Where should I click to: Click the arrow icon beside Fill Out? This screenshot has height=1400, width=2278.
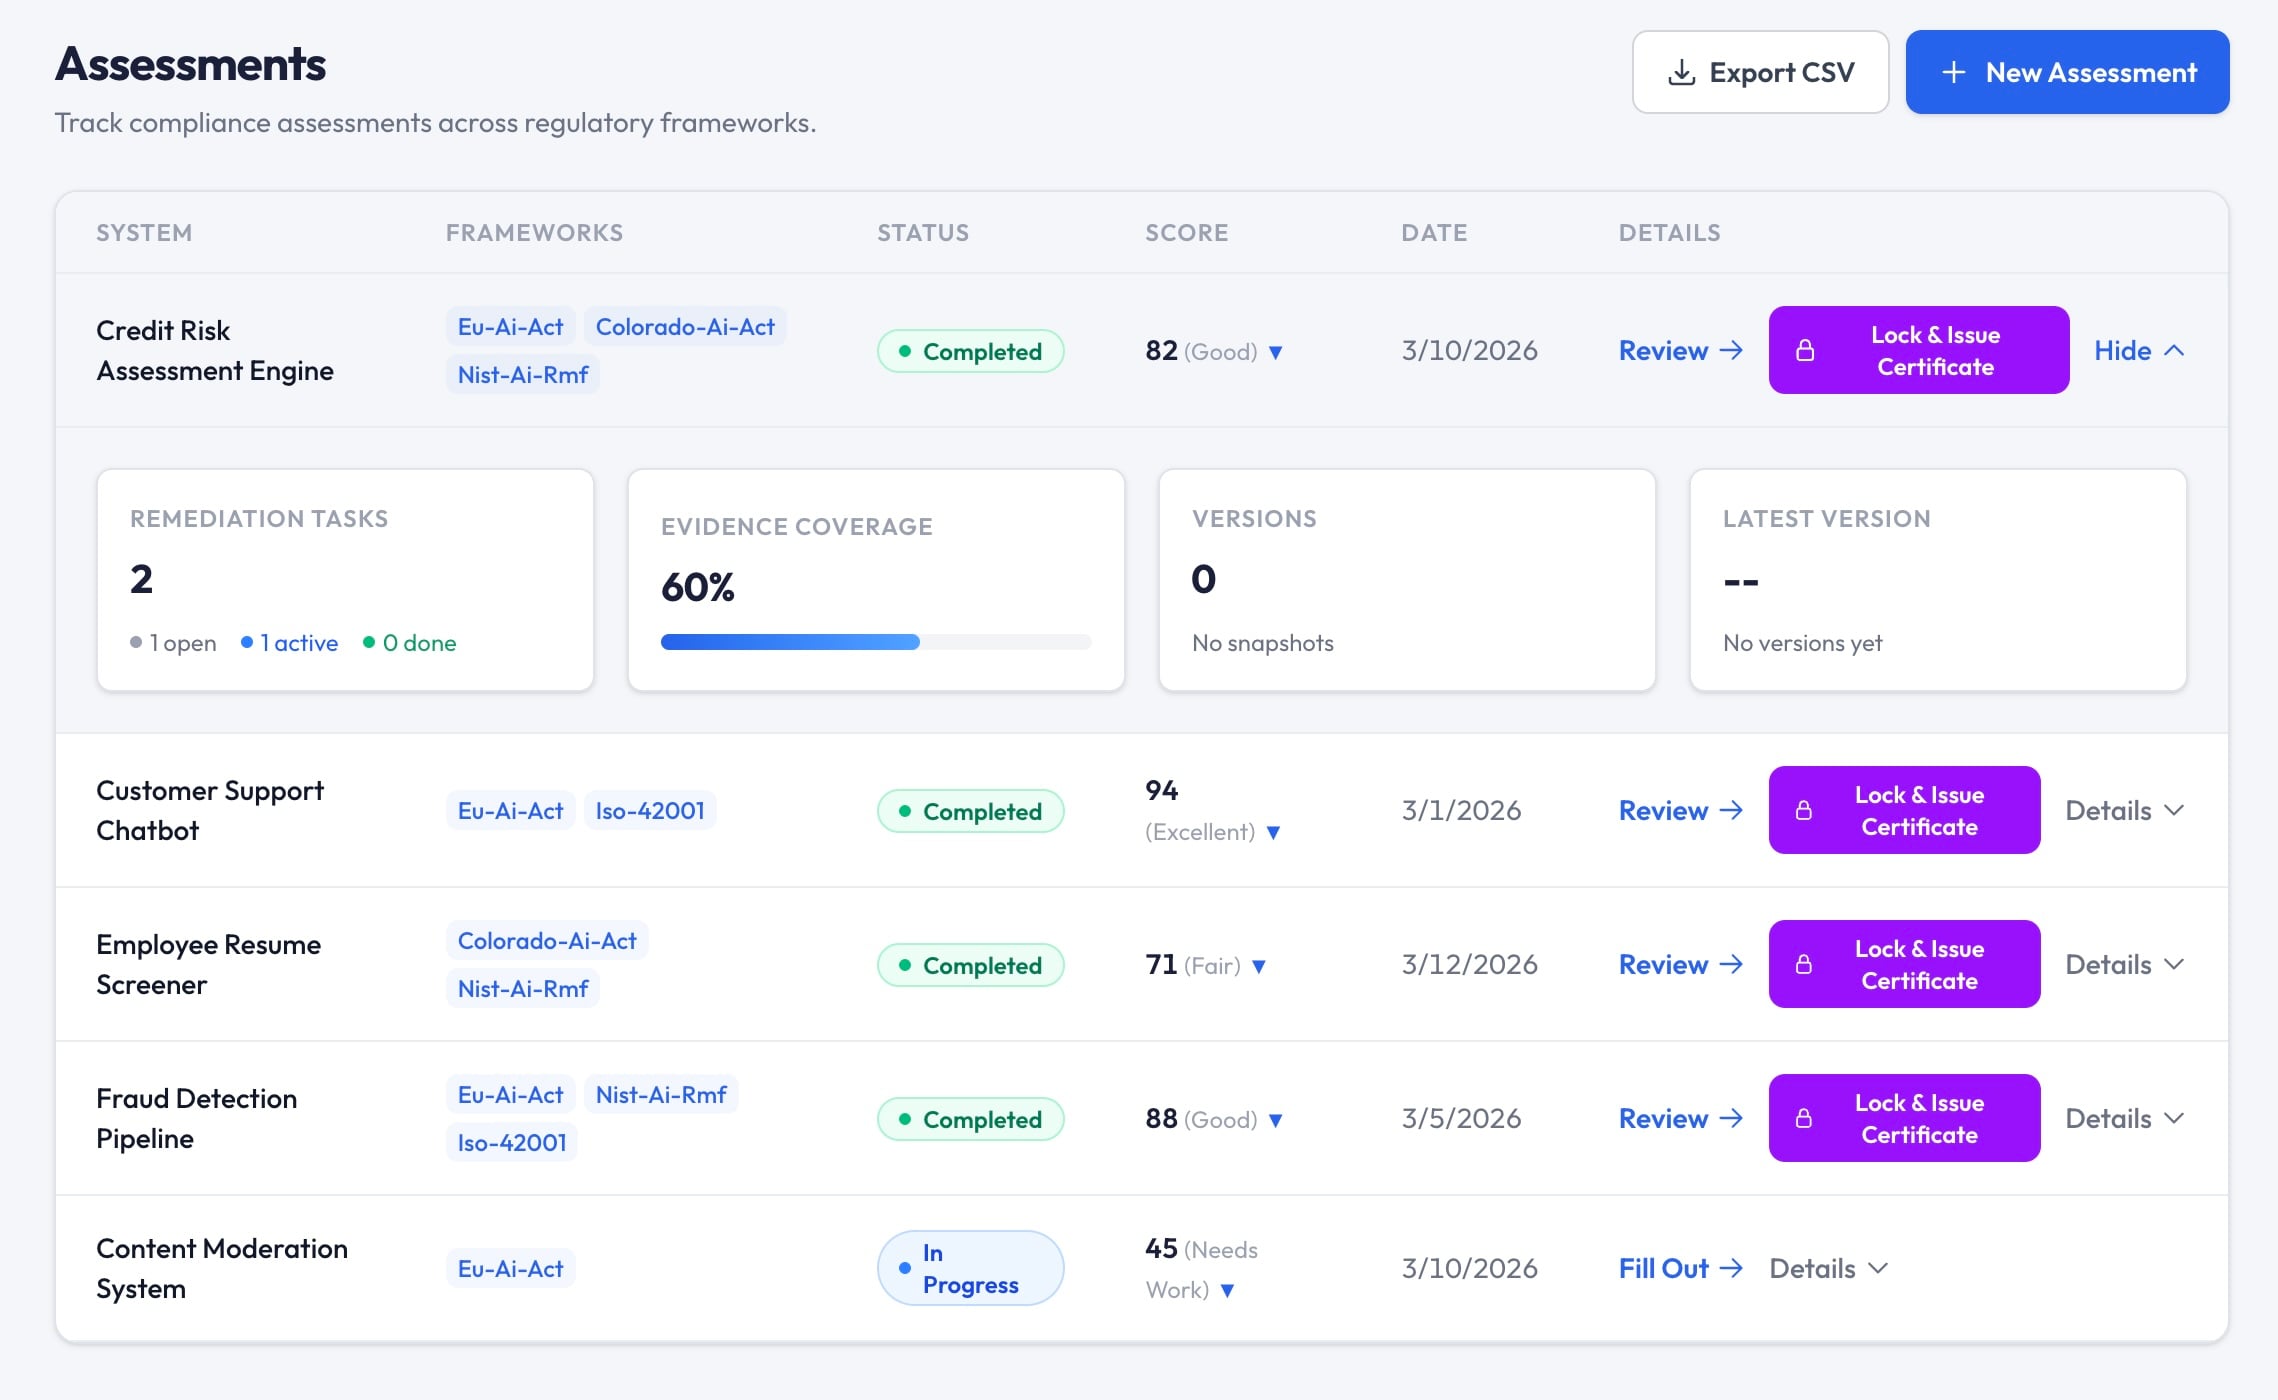pos(1731,1269)
